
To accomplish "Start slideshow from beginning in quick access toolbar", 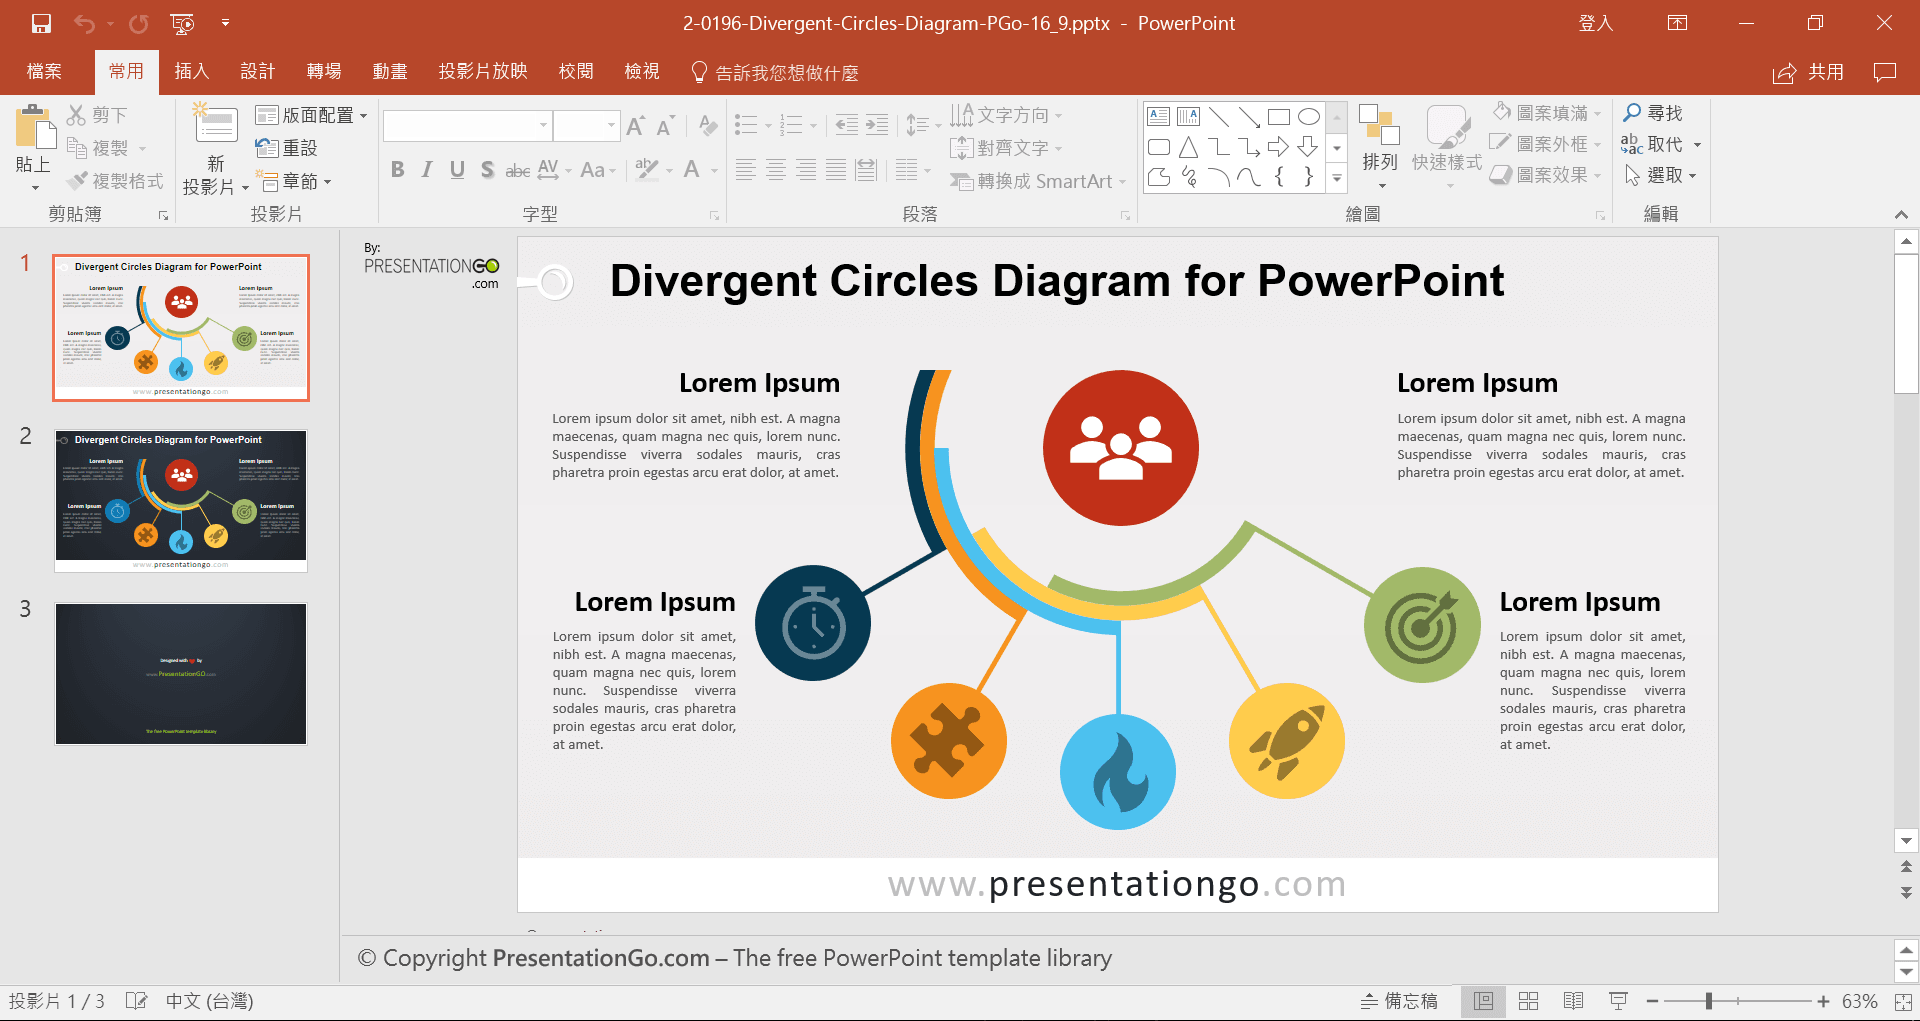I will (182, 23).
